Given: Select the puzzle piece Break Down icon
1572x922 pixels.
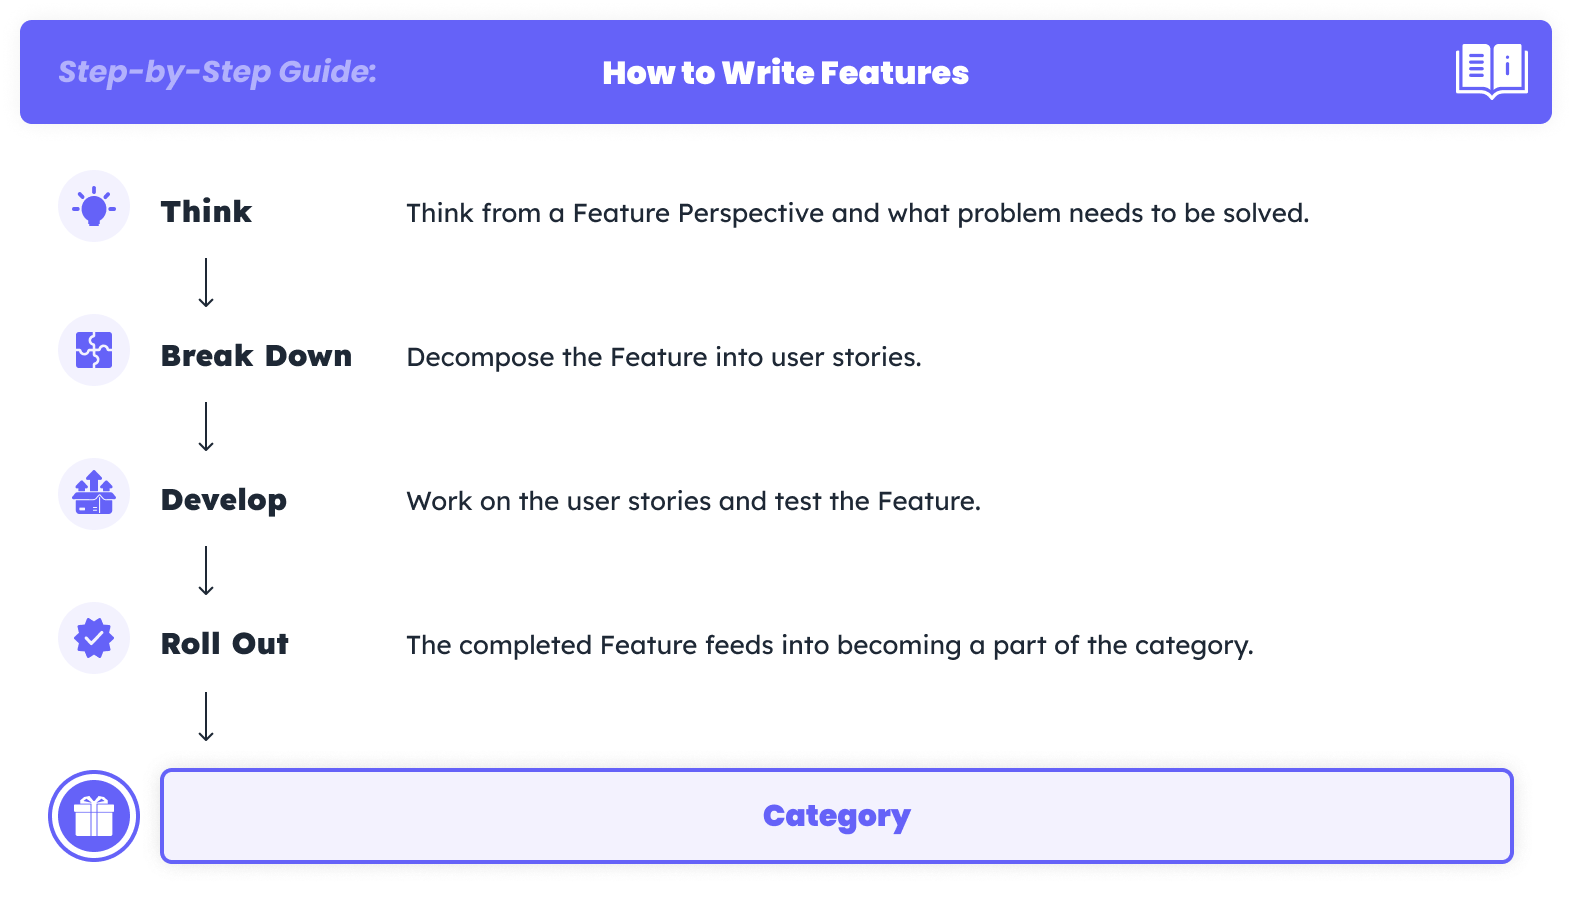Looking at the screenshot, I should (x=94, y=351).
